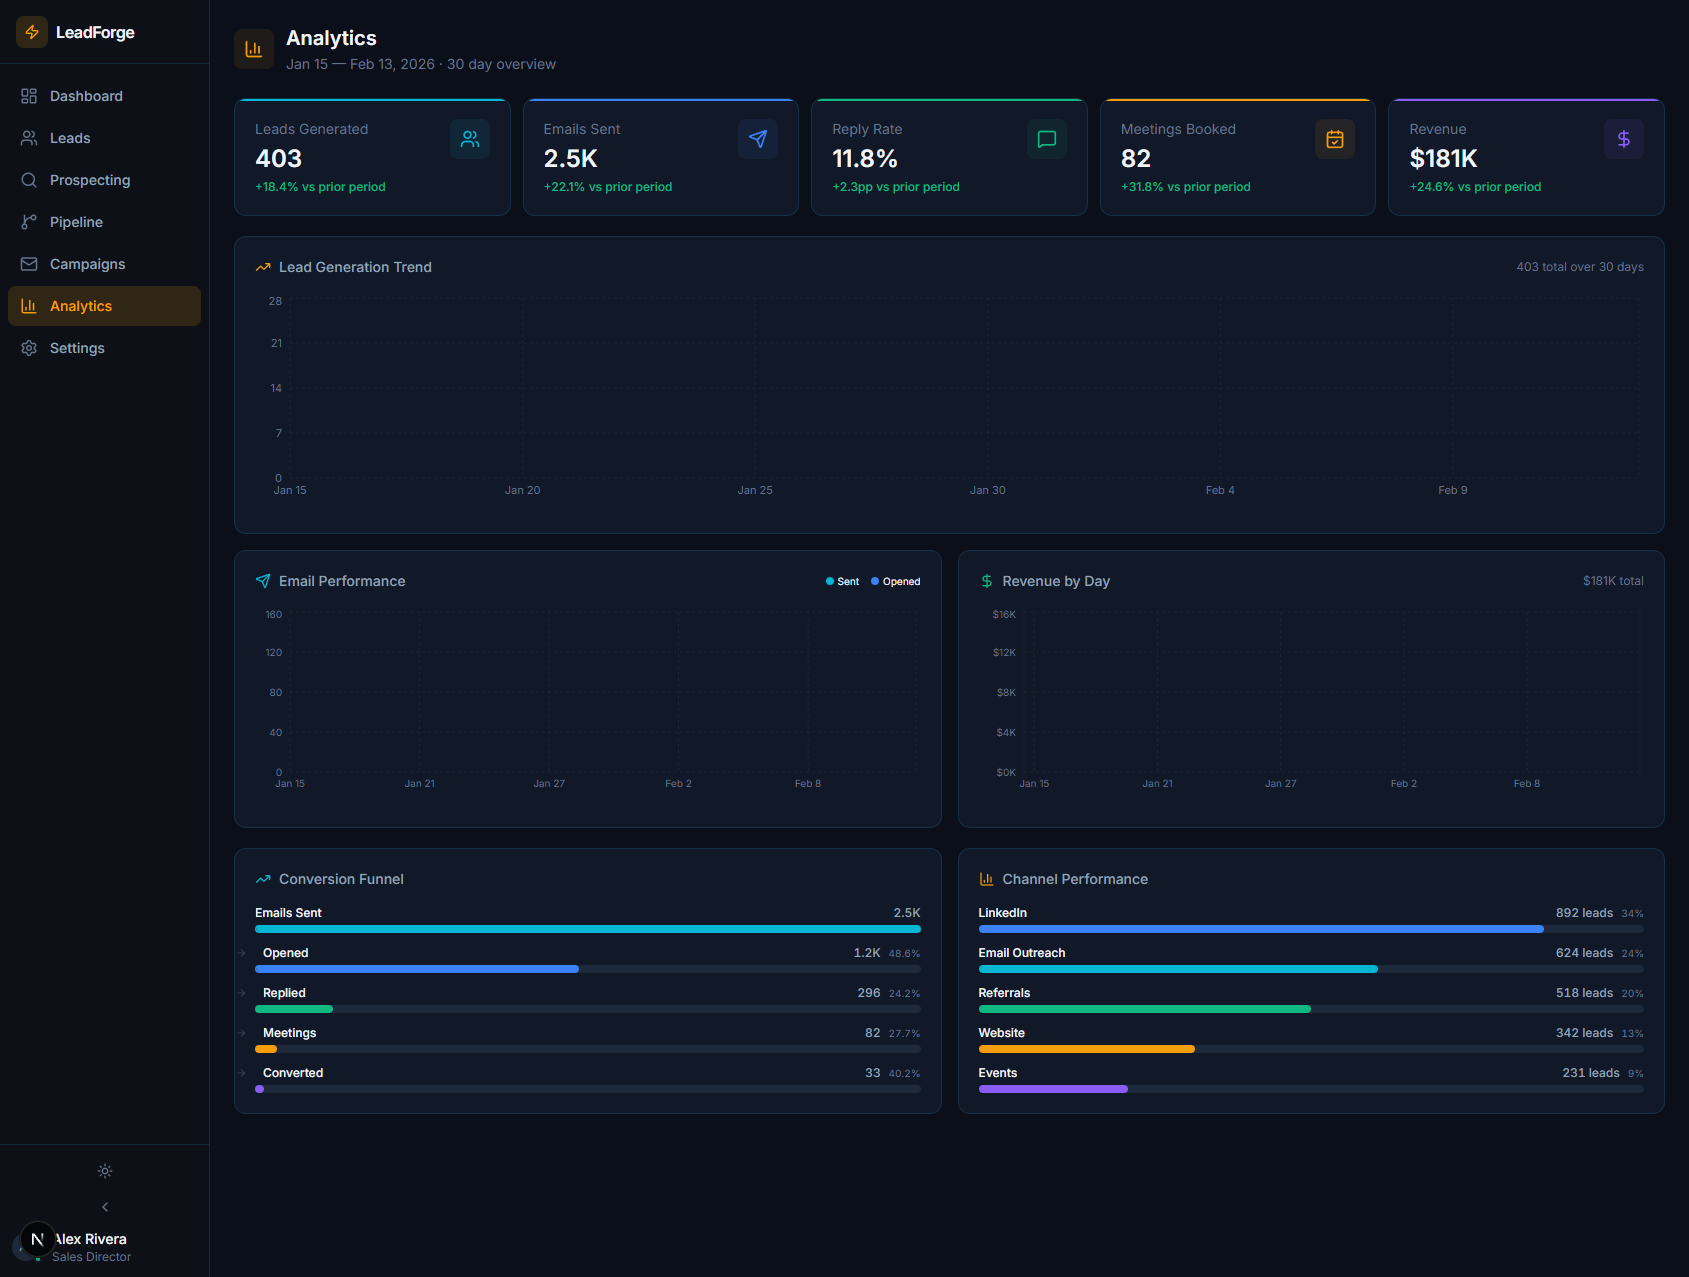The image size is (1689, 1277).
Task: Click the Revenue dollar sign icon
Action: 1623,139
